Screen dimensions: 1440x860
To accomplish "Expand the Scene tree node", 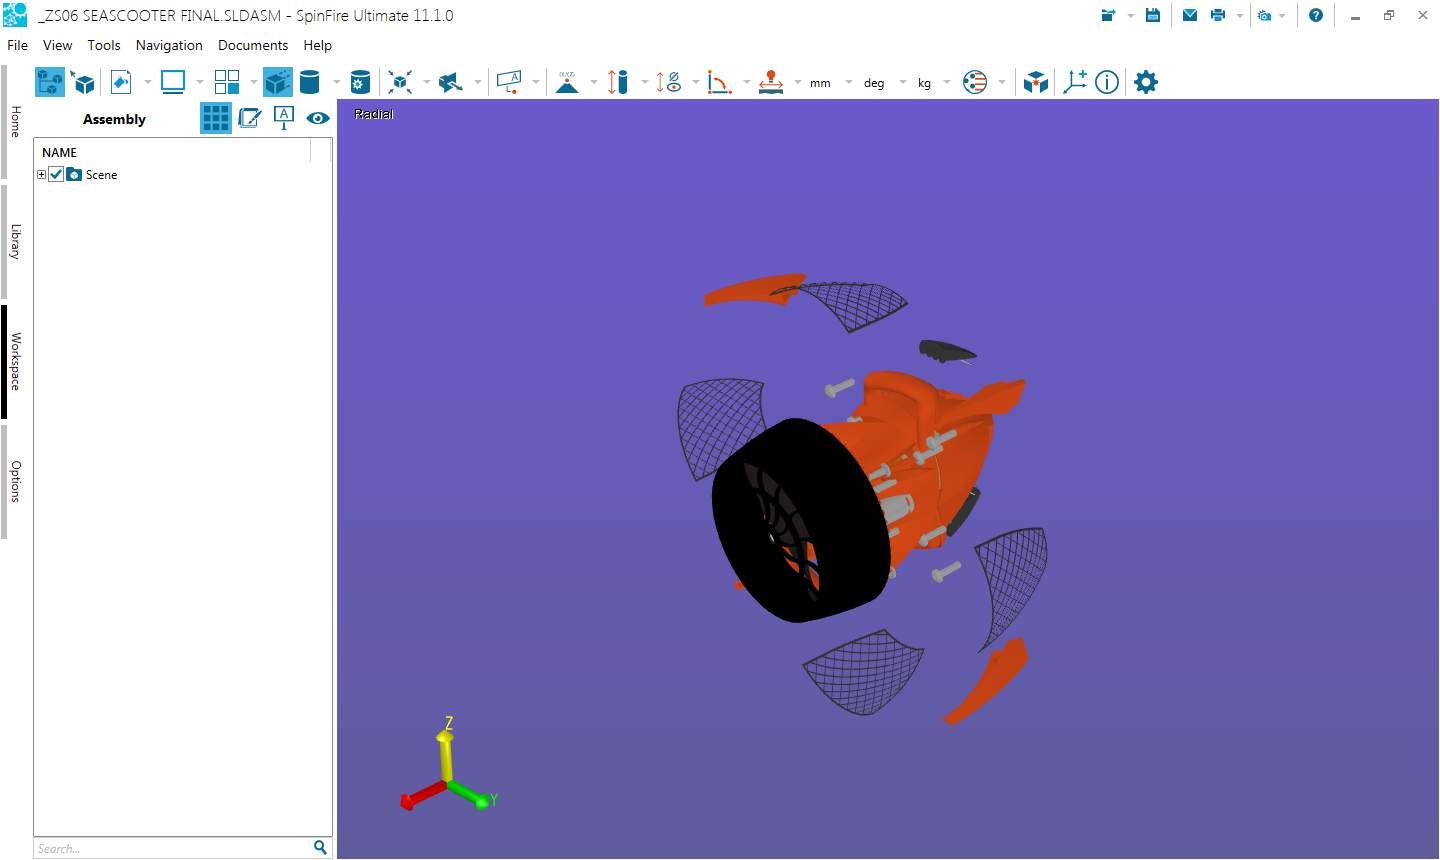I will (x=41, y=174).
